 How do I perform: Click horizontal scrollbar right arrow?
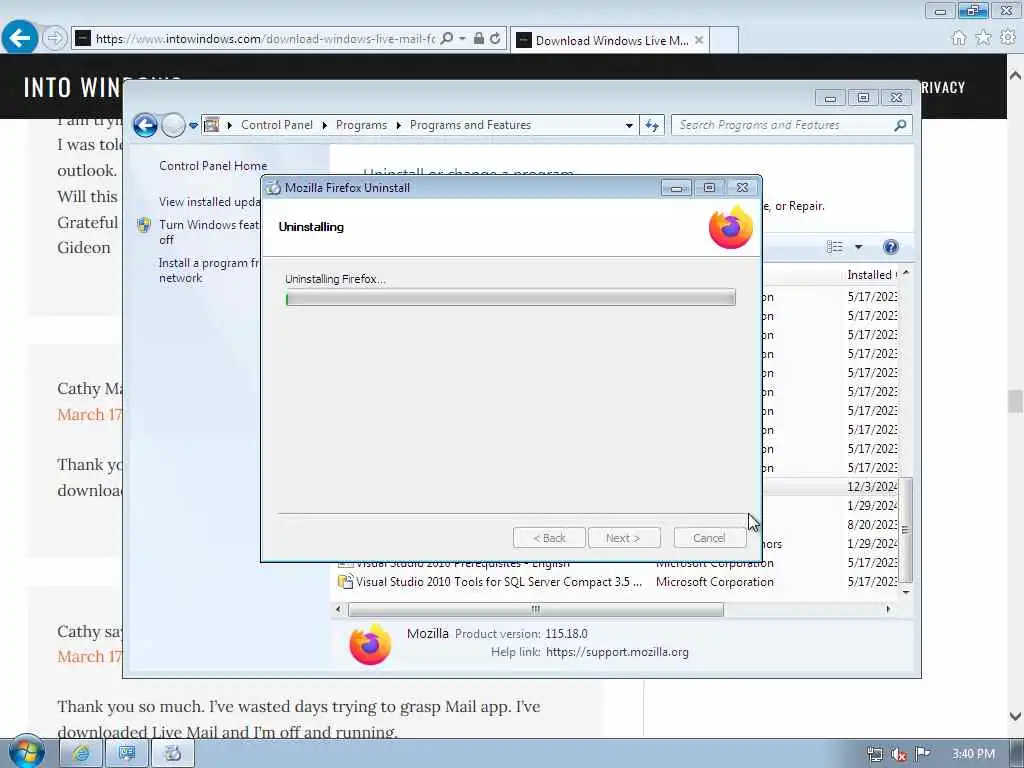[888, 609]
